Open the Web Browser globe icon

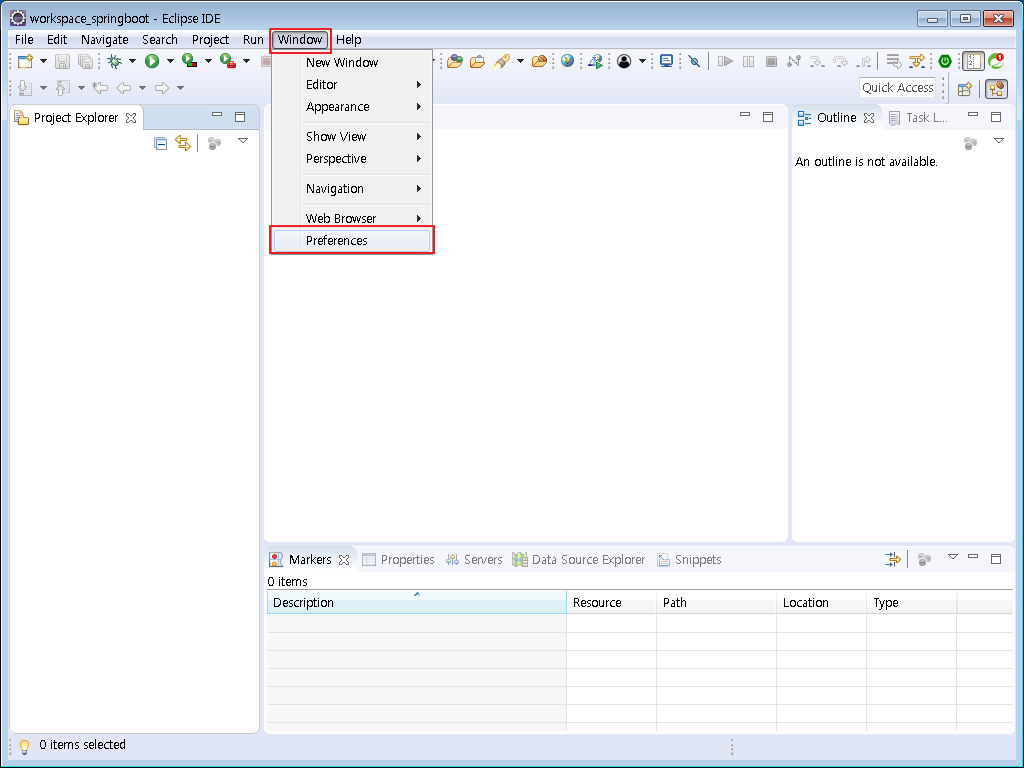(568, 61)
